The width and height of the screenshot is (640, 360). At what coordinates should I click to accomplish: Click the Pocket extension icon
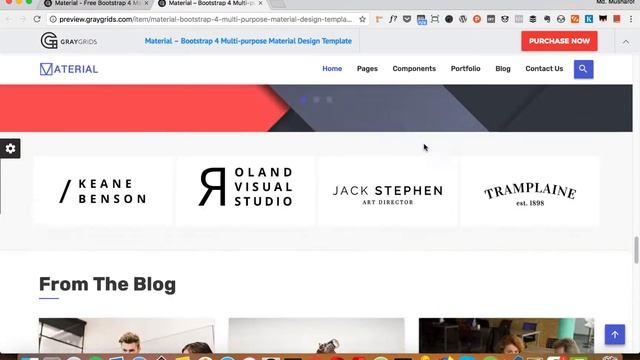(407, 19)
